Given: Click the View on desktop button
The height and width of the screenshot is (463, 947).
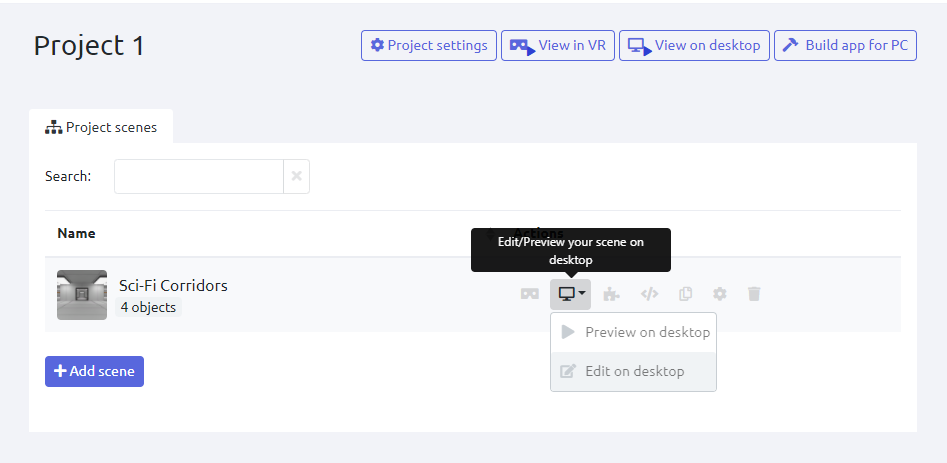Looking at the screenshot, I should [x=695, y=45].
